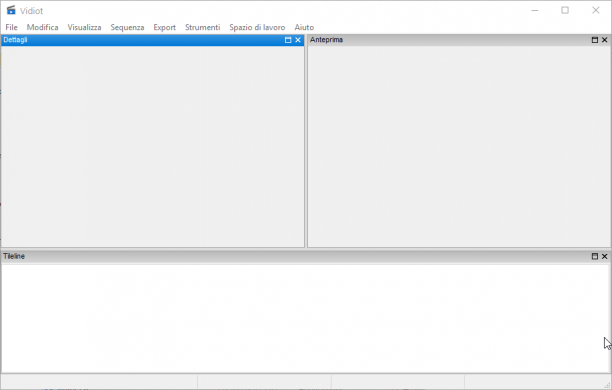Open the Aiuto help menu

coord(304,27)
